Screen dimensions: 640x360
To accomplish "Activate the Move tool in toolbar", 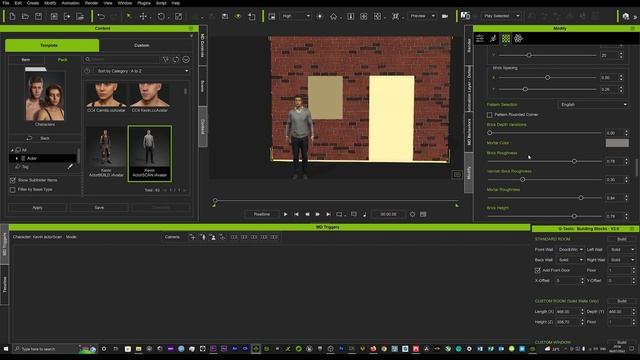I will click(143, 16).
